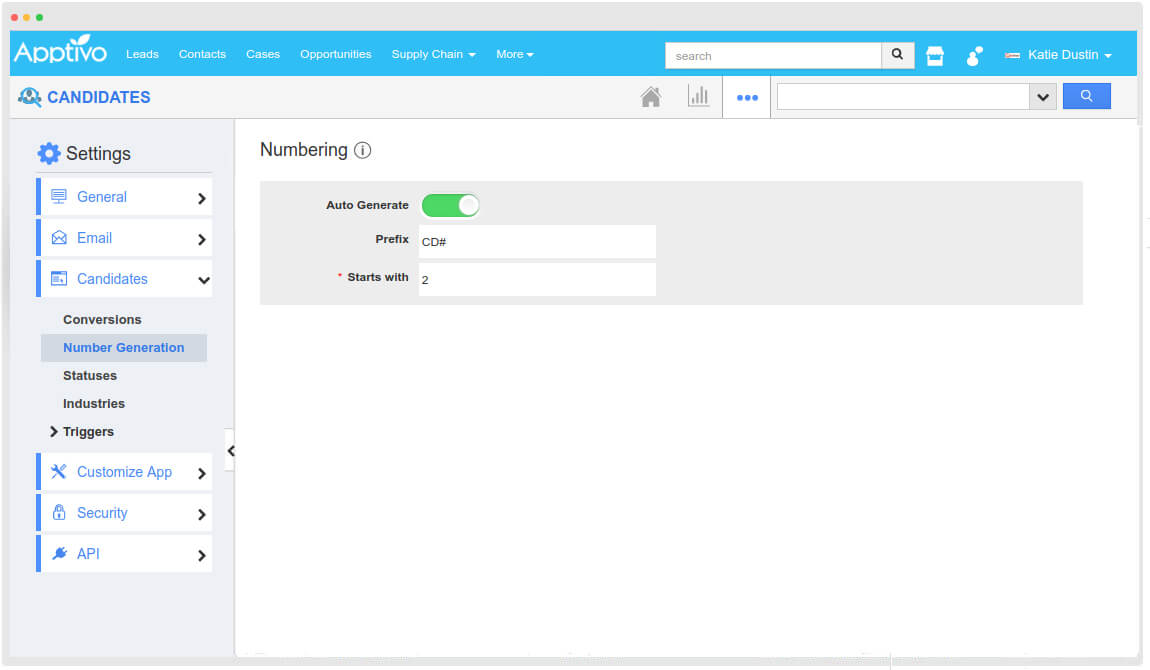Open the Conversions settings page

pyautogui.click(x=101, y=319)
